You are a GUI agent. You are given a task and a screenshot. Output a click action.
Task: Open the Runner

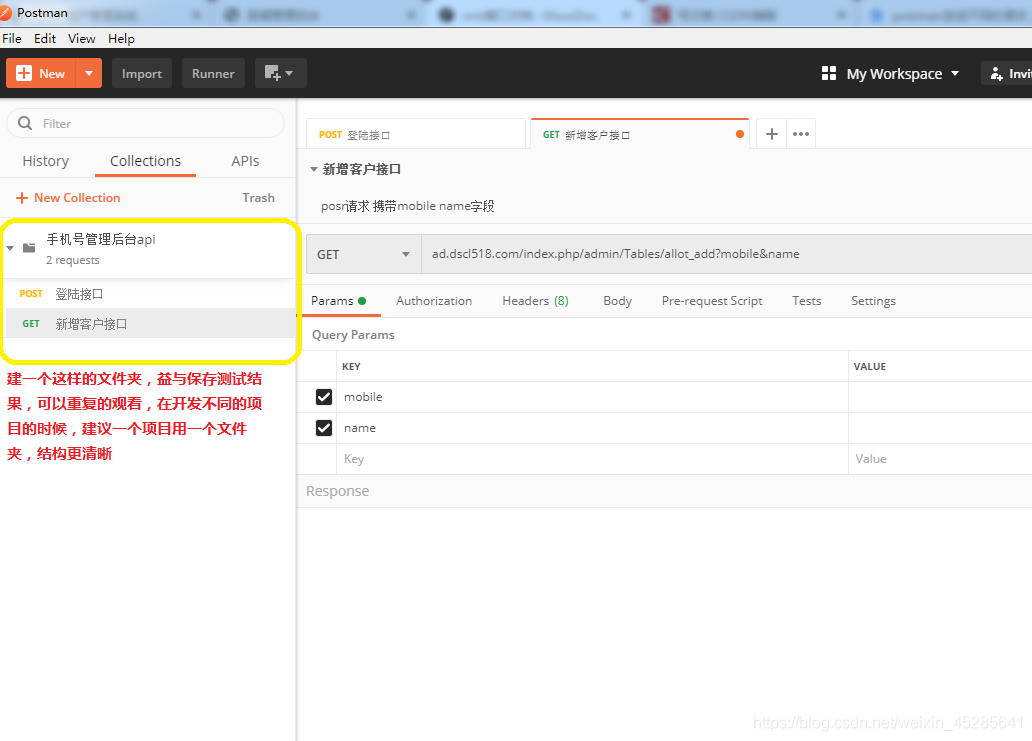click(213, 73)
